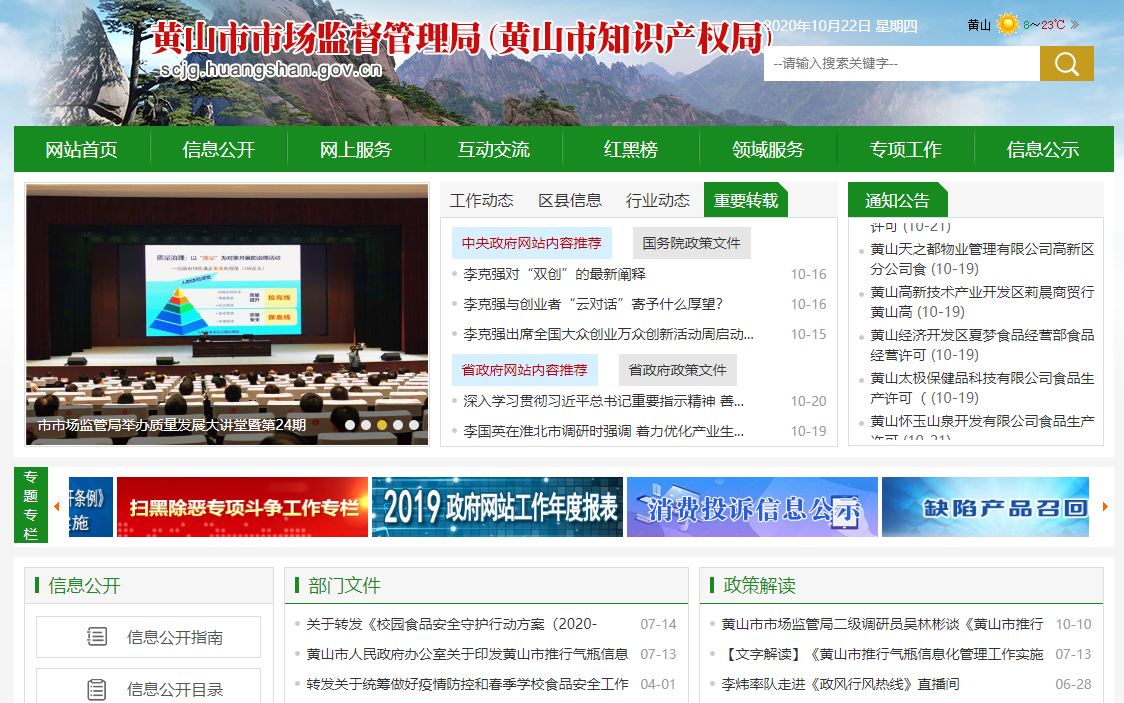Click the sunny weather icon for Huangshan

1007,24
